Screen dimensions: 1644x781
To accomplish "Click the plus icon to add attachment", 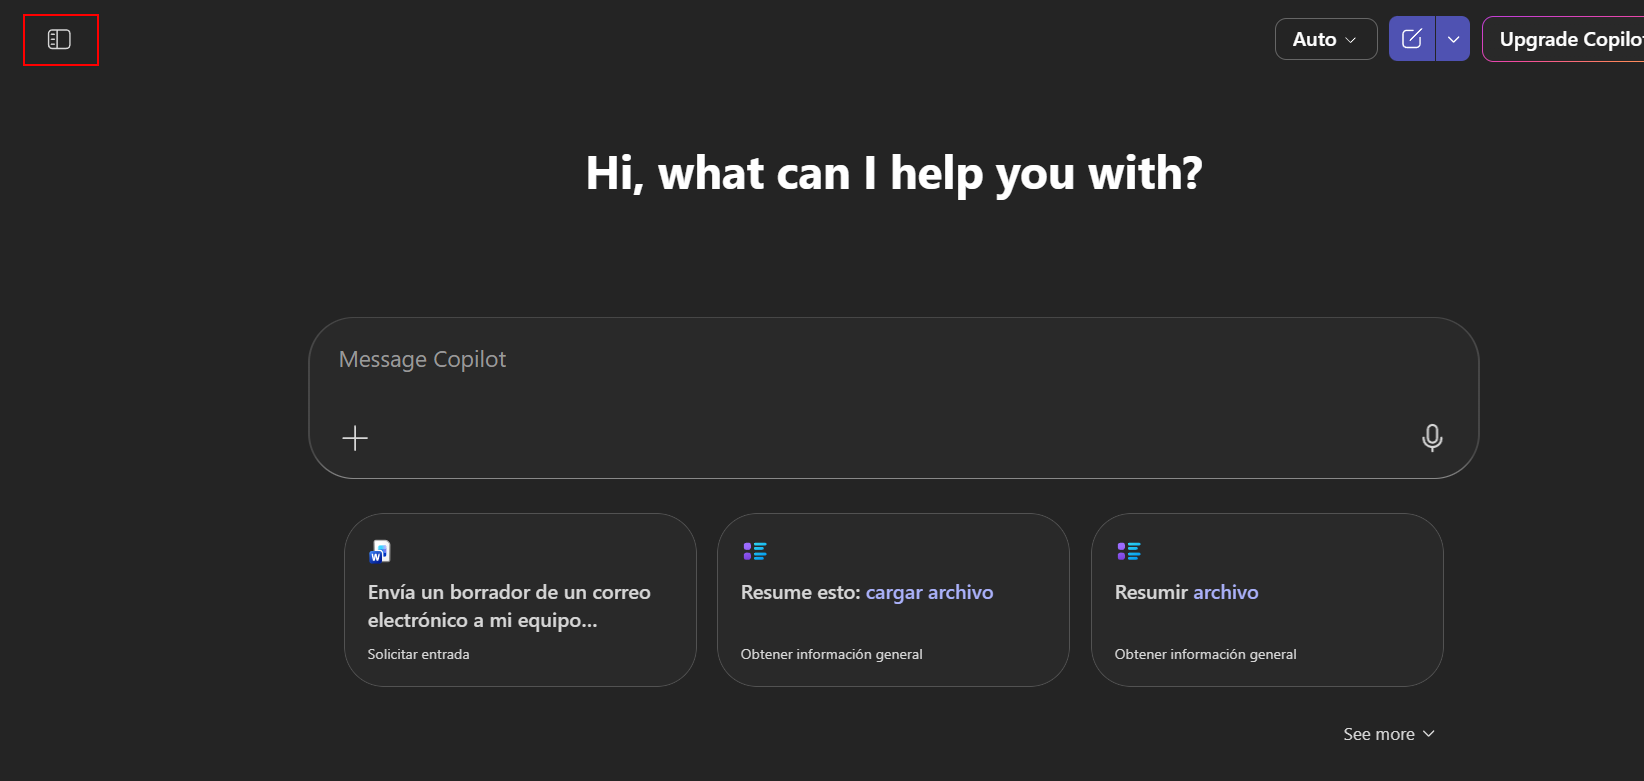I will 355,438.
